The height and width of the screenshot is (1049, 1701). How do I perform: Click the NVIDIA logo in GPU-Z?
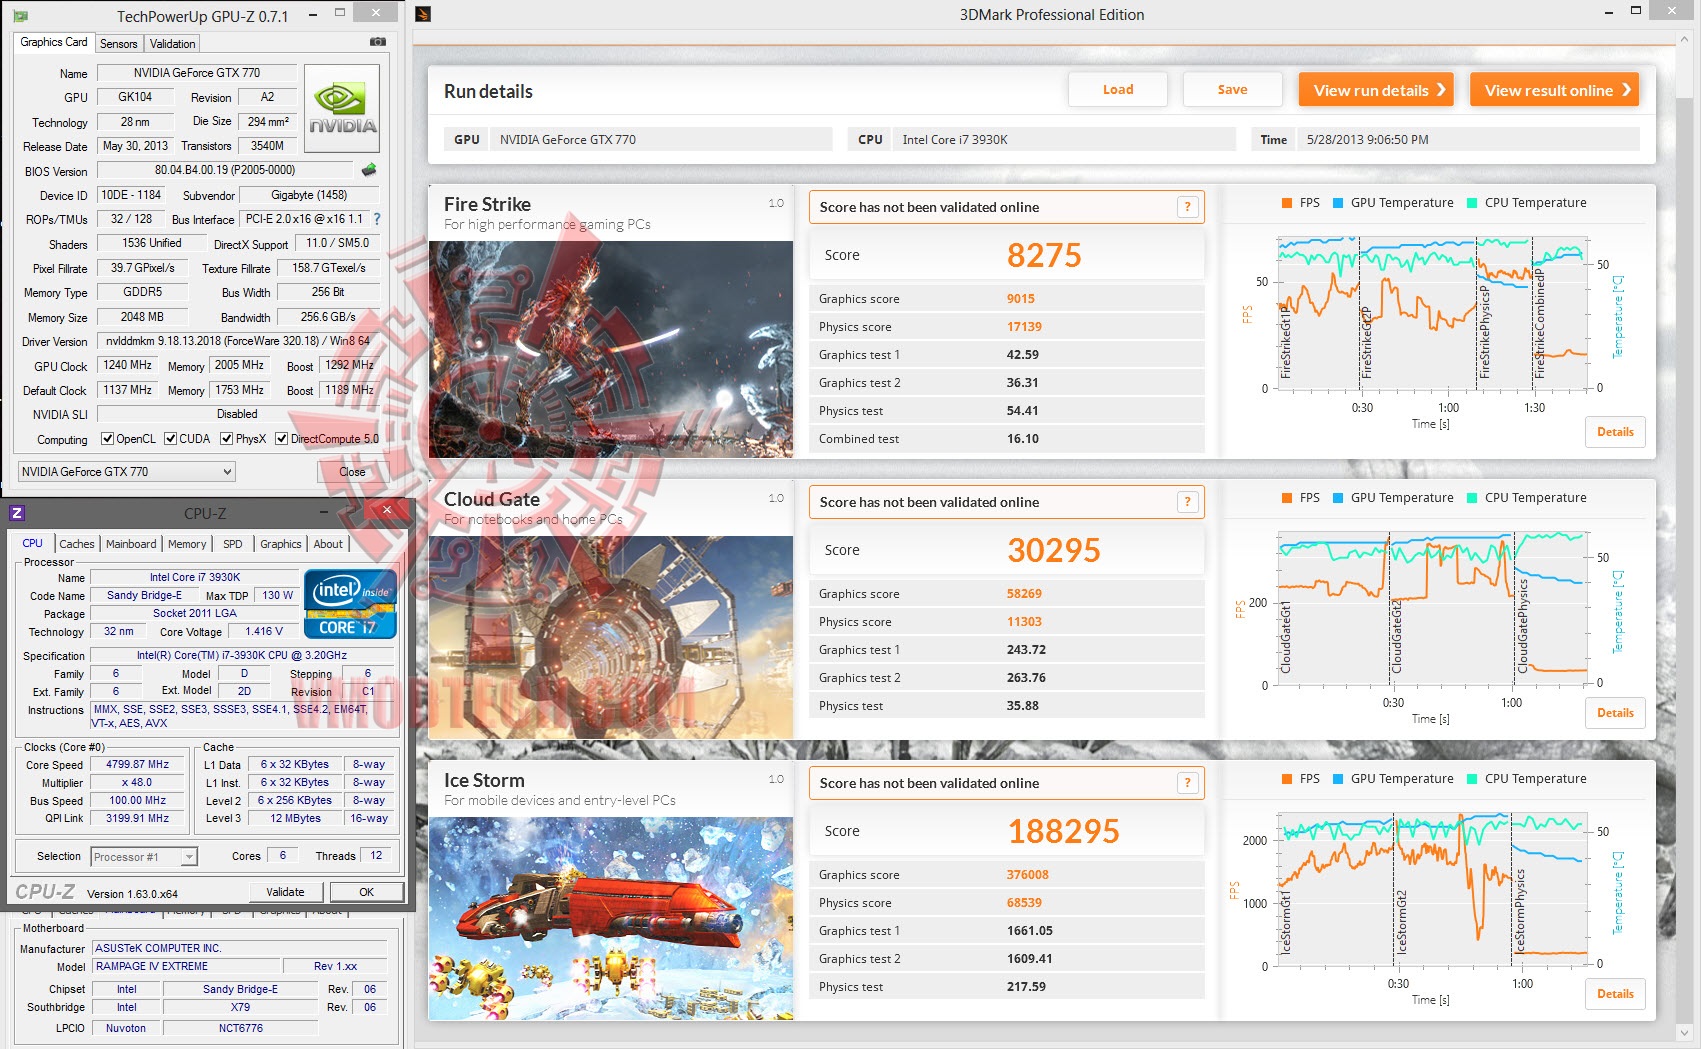[x=342, y=108]
